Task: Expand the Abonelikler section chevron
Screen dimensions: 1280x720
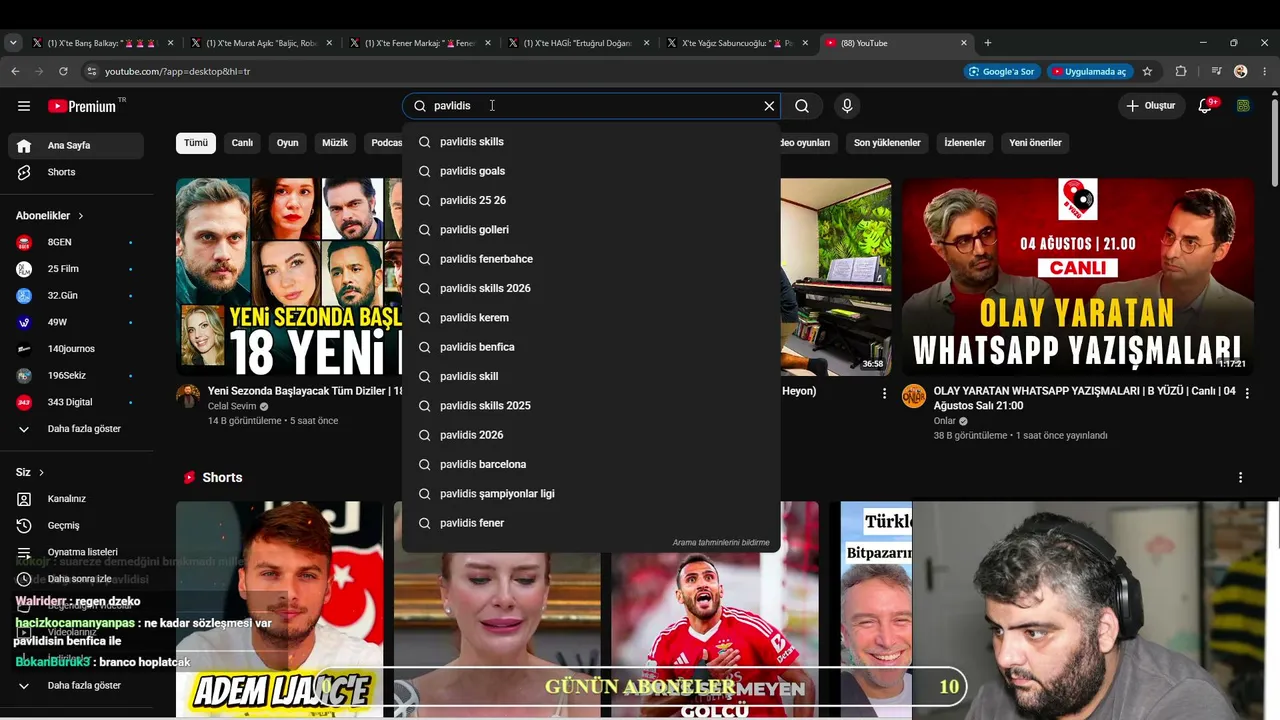Action: click(x=81, y=216)
